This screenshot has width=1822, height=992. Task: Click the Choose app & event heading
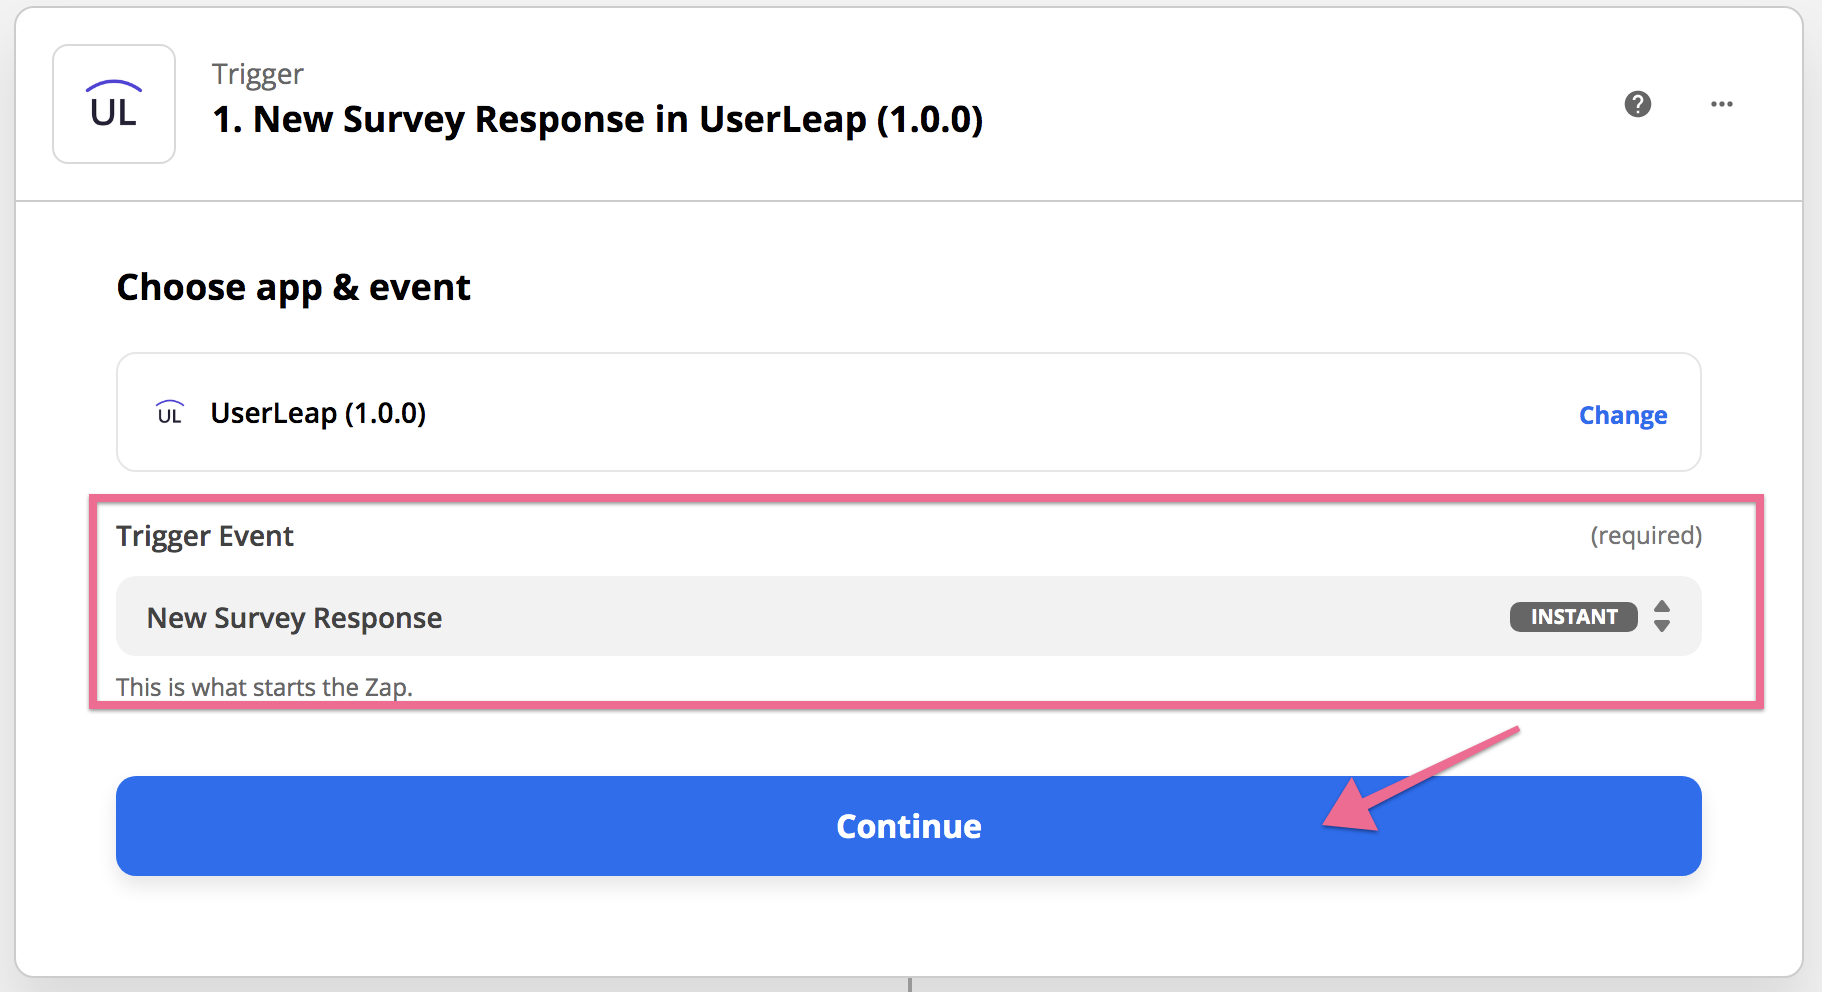click(293, 288)
